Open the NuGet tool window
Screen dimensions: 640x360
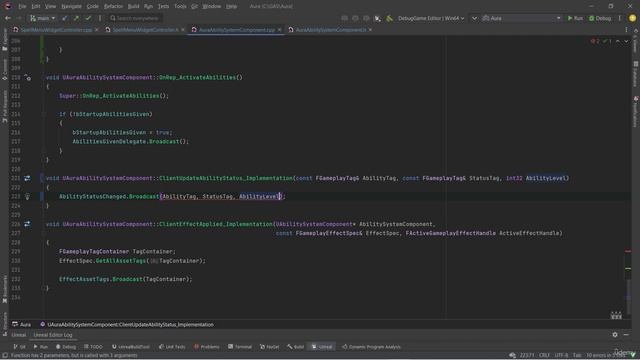coord(270,347)
